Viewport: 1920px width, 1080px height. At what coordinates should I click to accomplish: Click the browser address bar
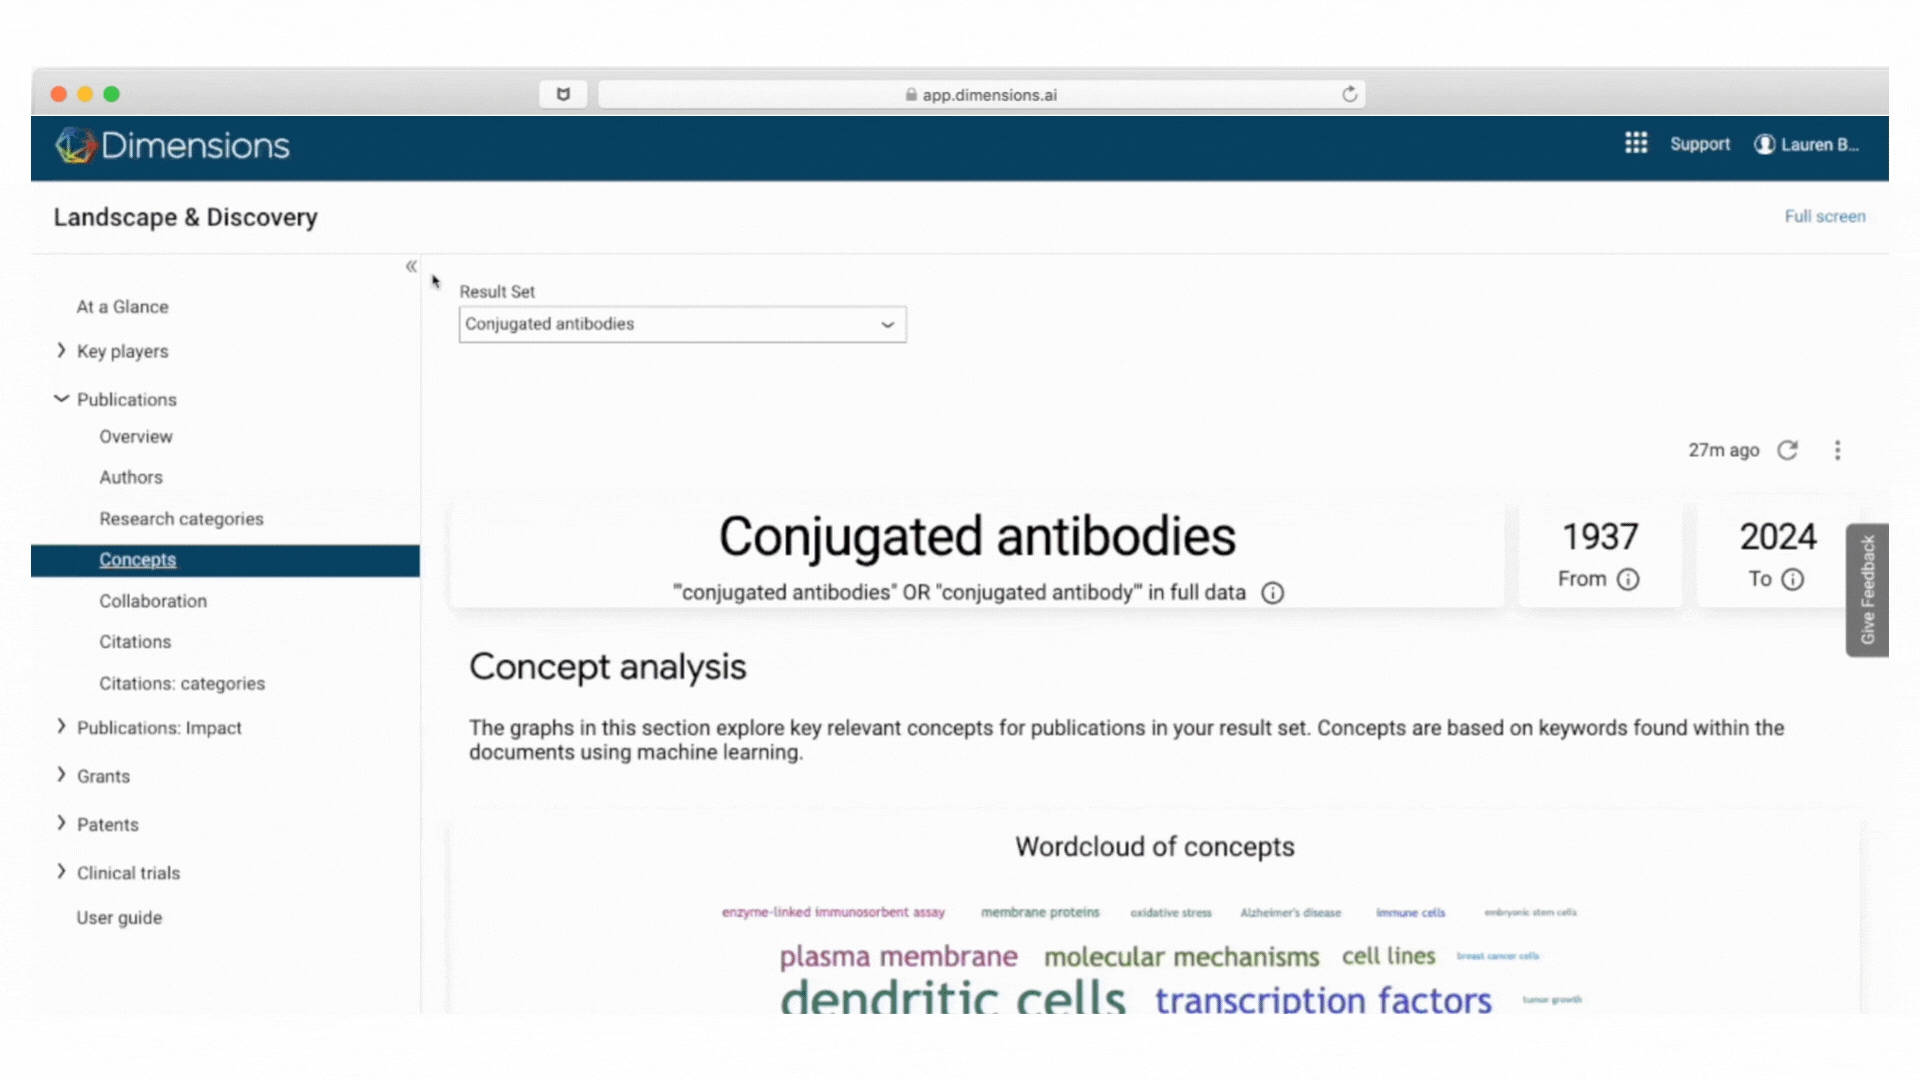[980, 94]
